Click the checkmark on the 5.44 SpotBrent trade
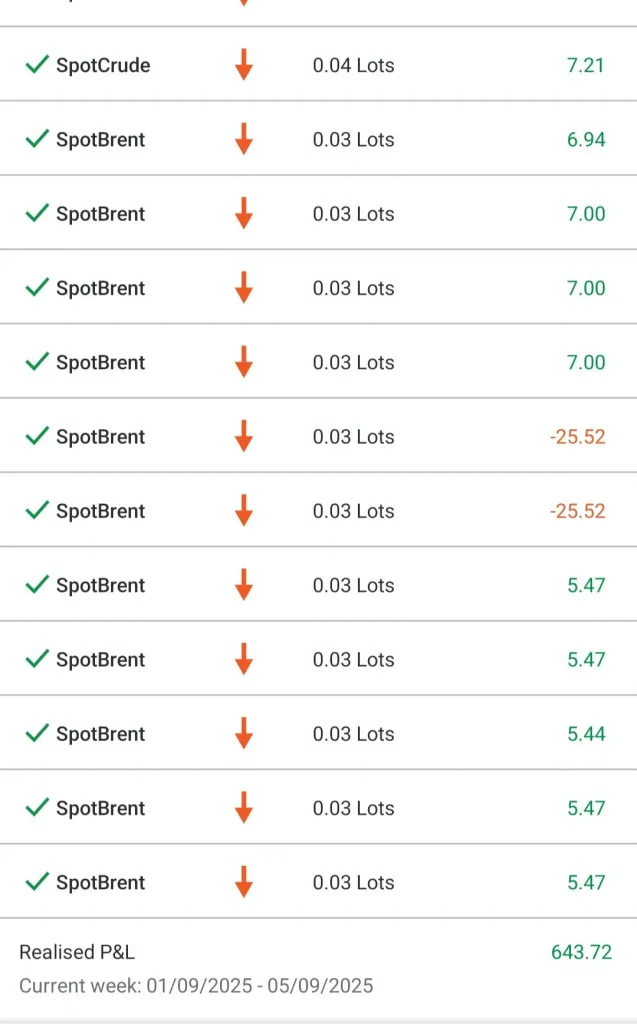This screenshot has width=637, height=1024. coord(37,734)
